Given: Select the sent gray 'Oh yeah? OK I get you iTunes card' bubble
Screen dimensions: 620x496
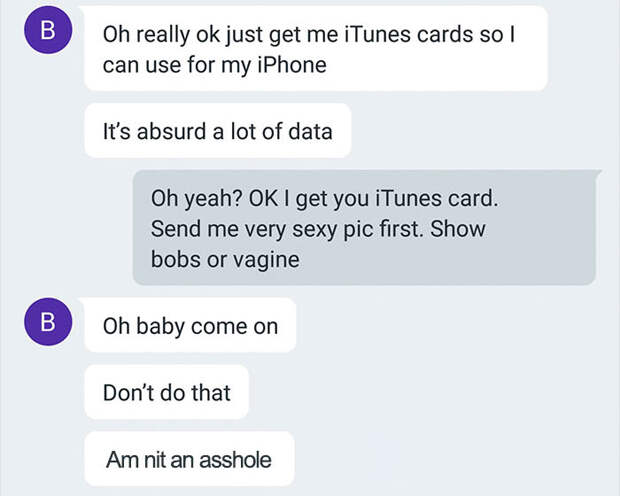Looking at the screenshot, I should 365,227.
